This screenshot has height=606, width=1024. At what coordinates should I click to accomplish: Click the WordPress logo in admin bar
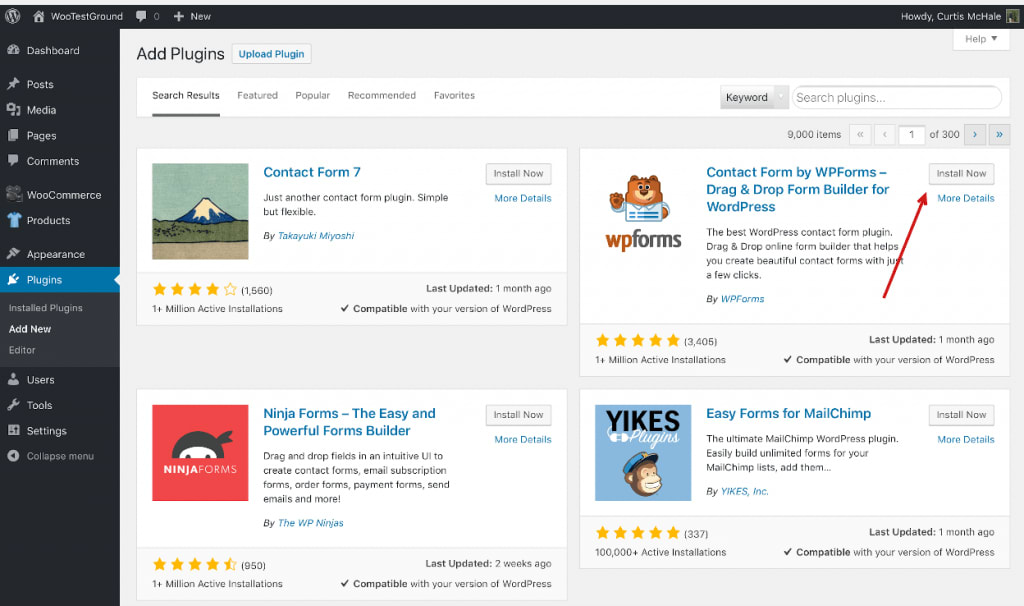[12, 16]
